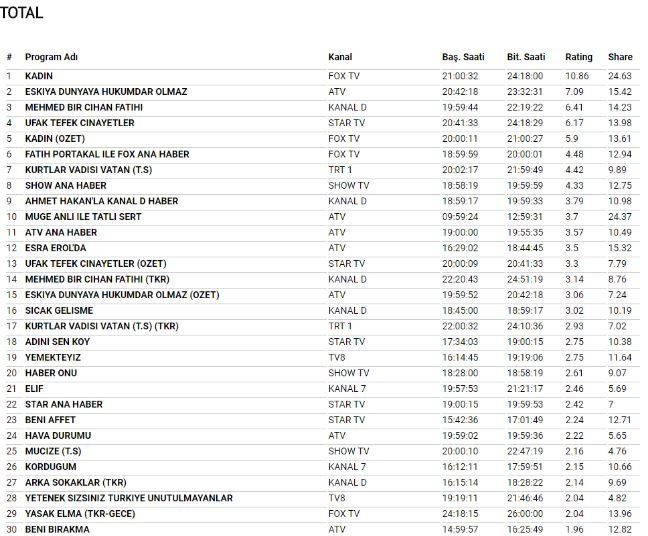Click the Bit. Saati column header

point(527,57)
